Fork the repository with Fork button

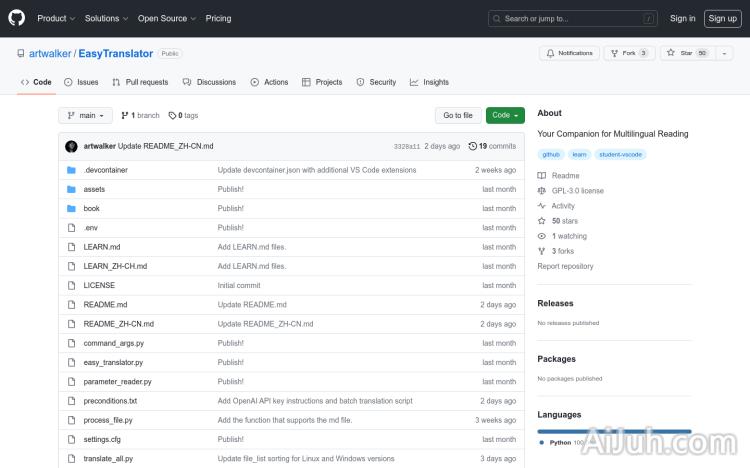point(629,53)
